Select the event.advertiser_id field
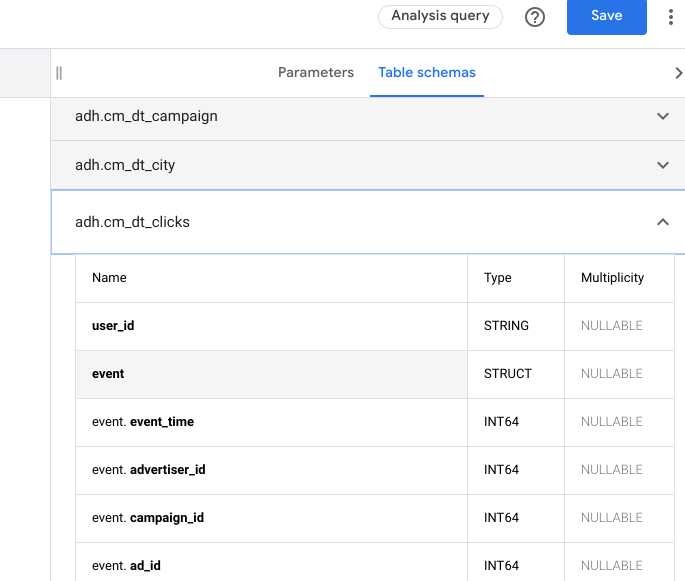This screenshot has width=685, height=581. 149,470
